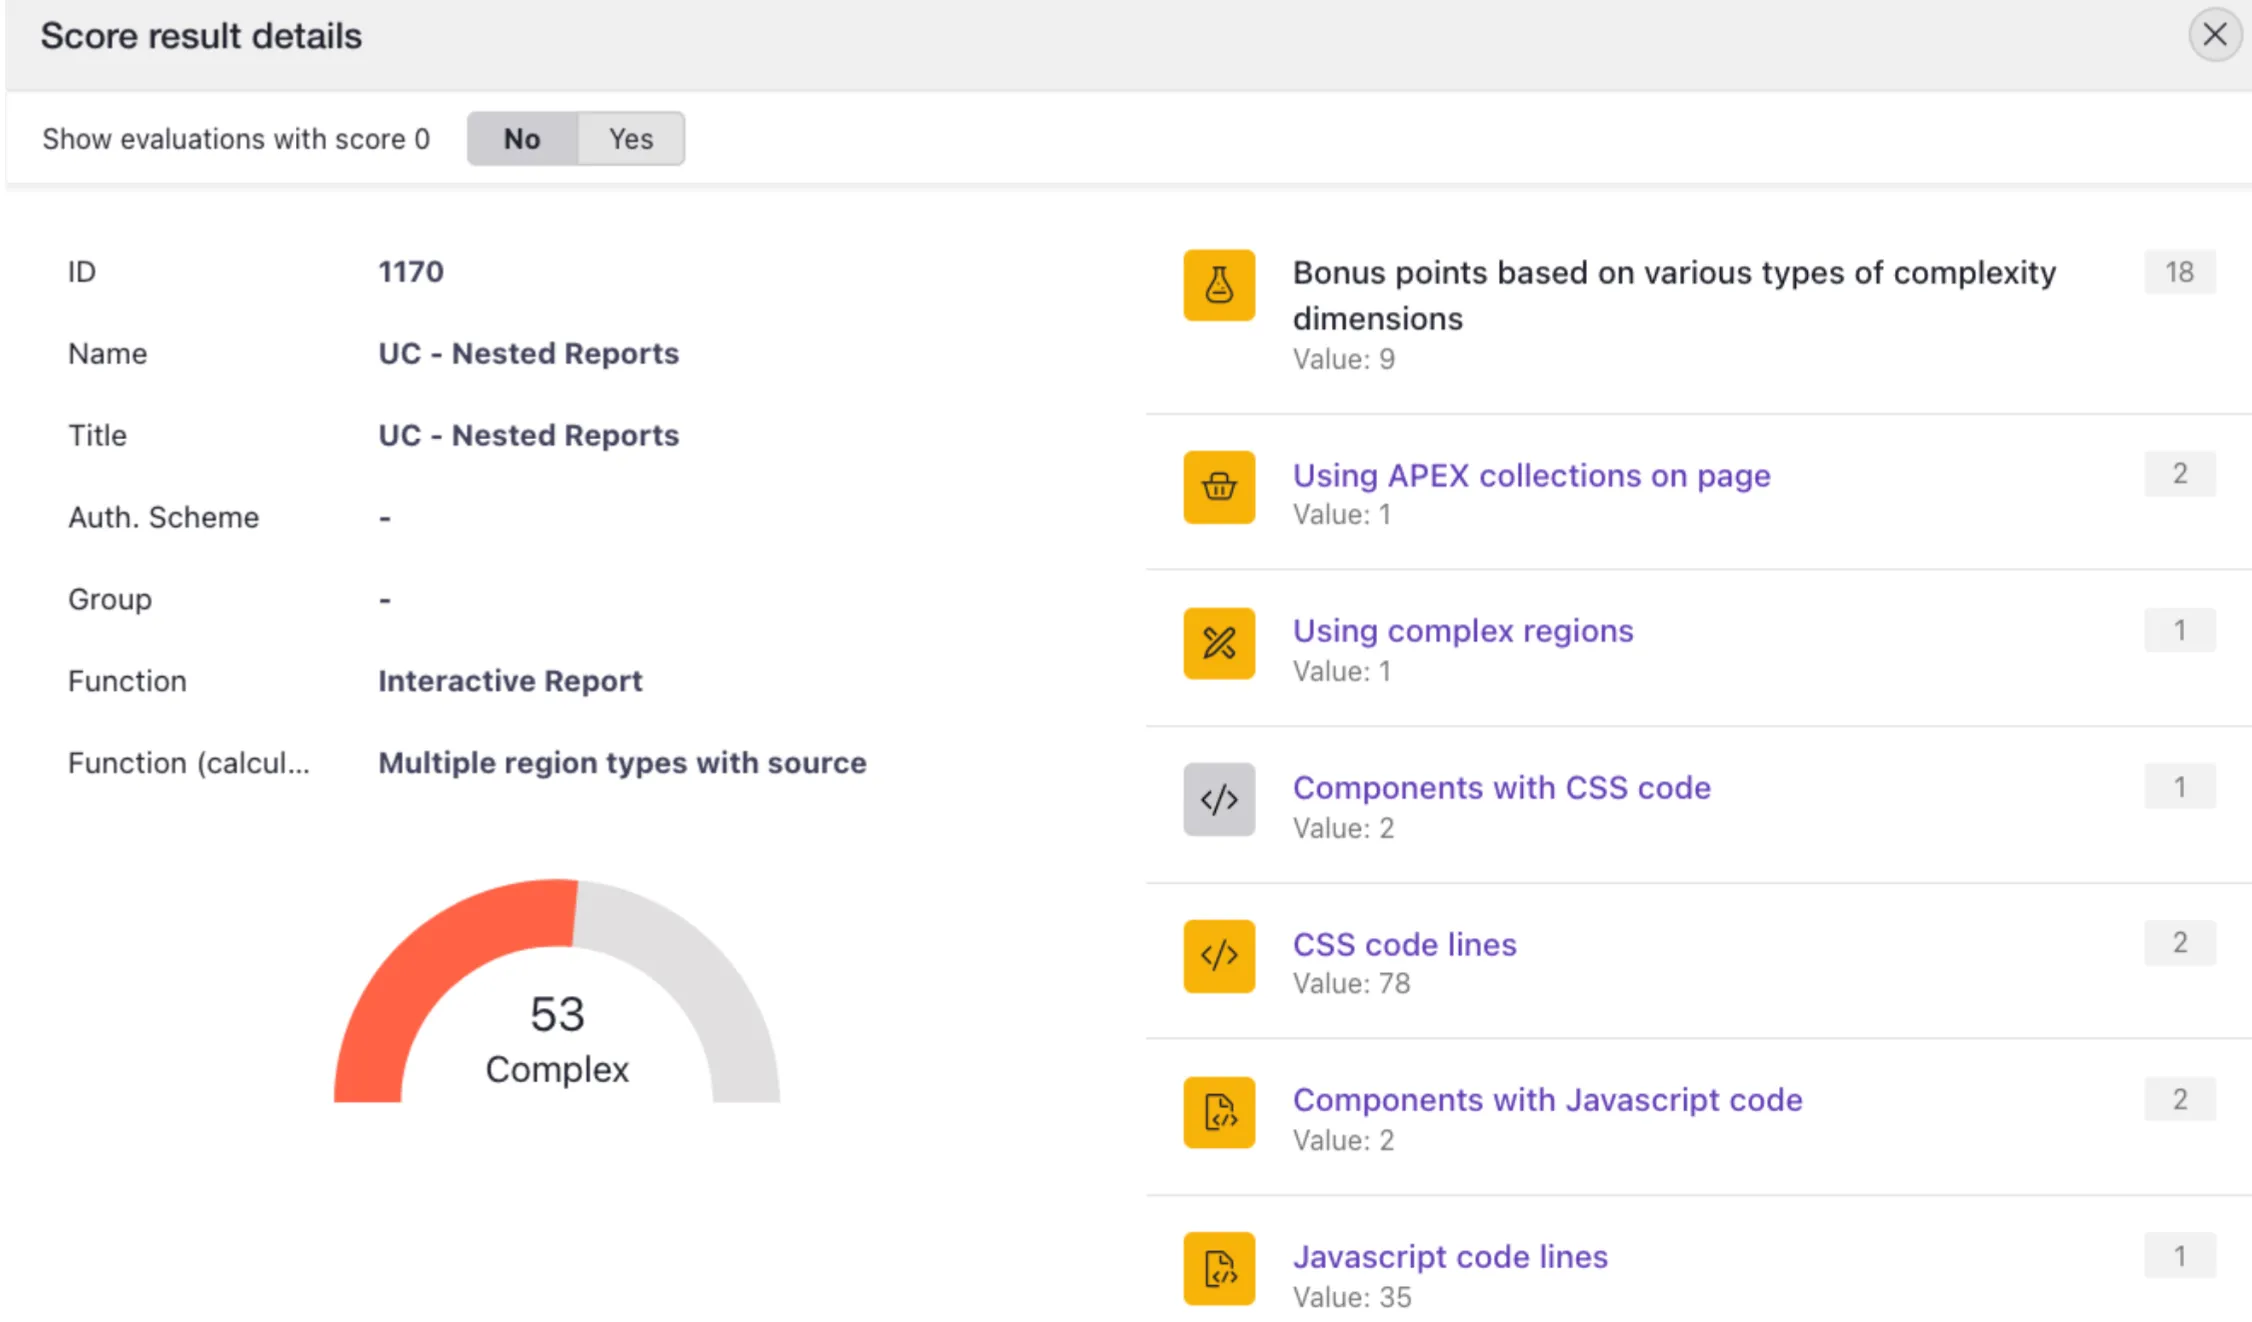Click the file icon beside Javascript code lines
The image size is (2252, 1322).
tap(1218, 1267)
